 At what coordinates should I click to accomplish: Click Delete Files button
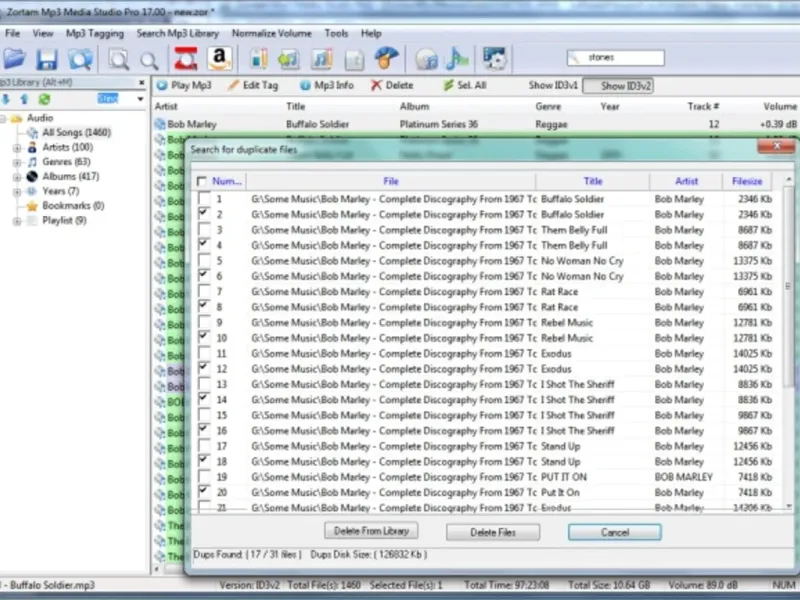click(493, 532)
